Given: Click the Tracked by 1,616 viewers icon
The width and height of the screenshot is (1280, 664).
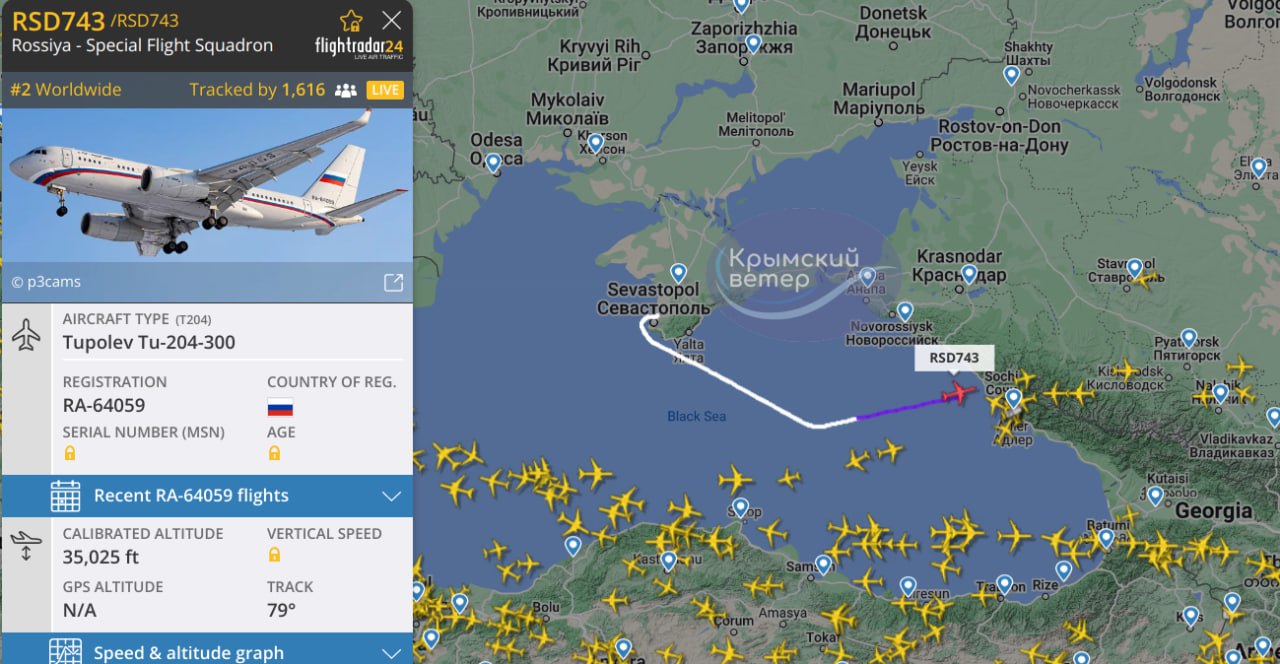Looking at the screenshot, I should (346, 90).
